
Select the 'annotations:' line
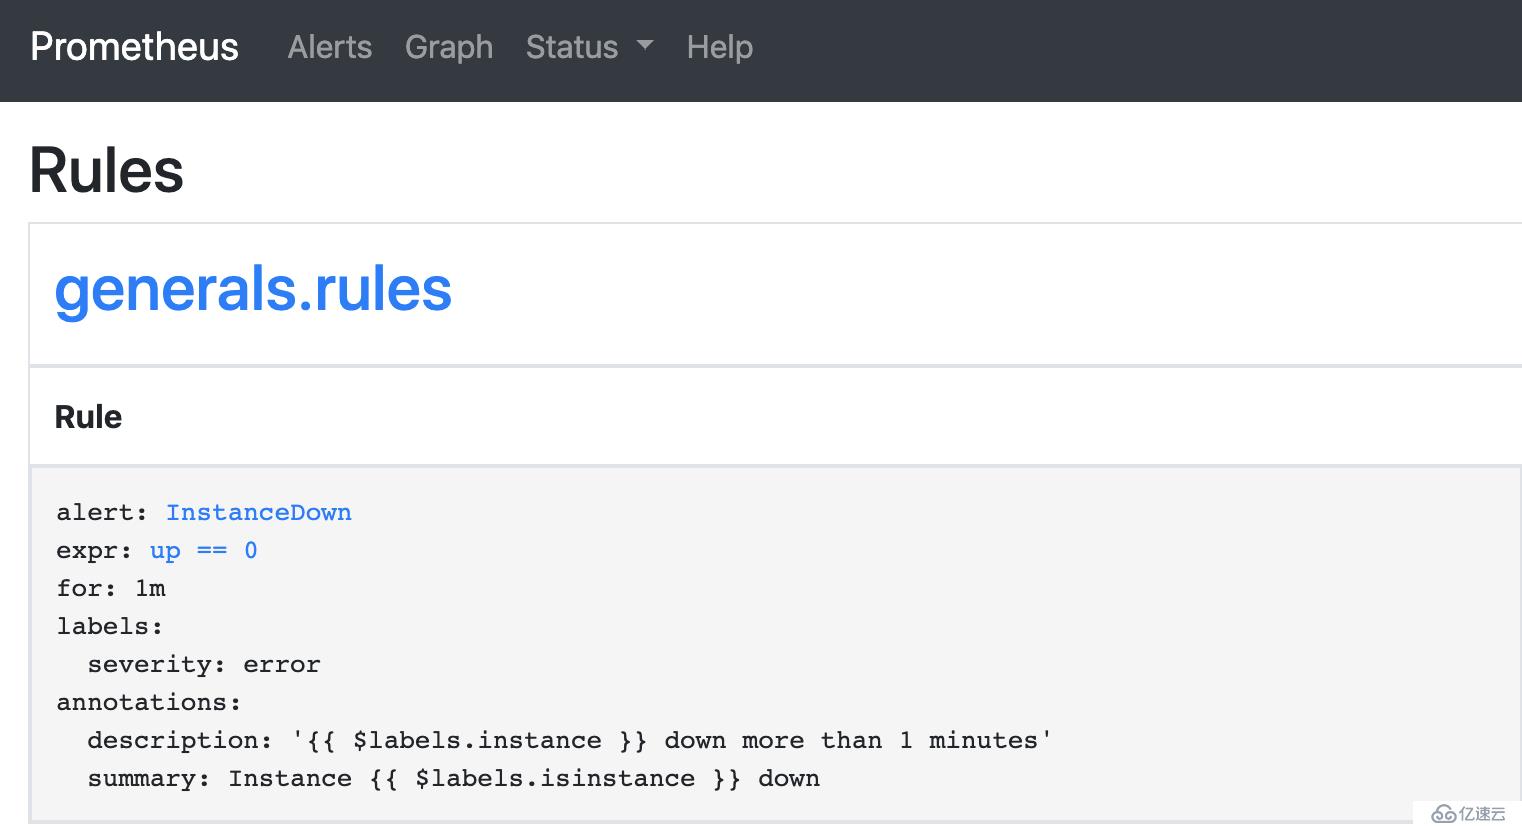click(x=149, y=702)
